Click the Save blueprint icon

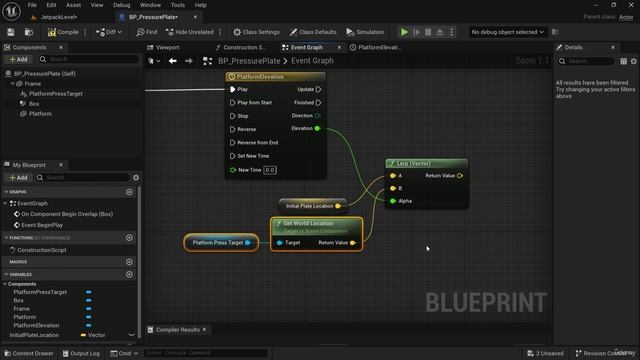pyautogui.click(x=11, y=32)
